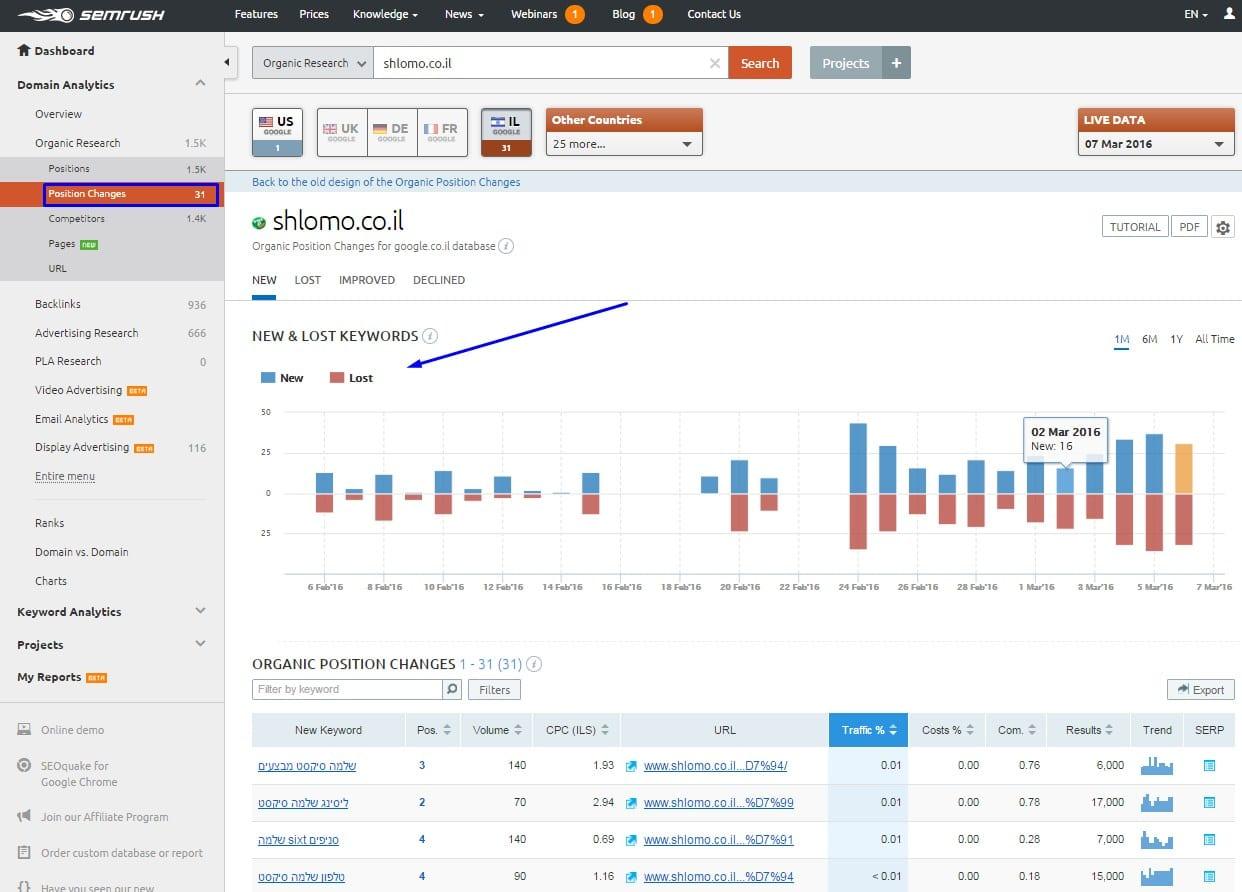Click Online demo icon in sidebar
The image size is (1242, 892).
(24, 730)
